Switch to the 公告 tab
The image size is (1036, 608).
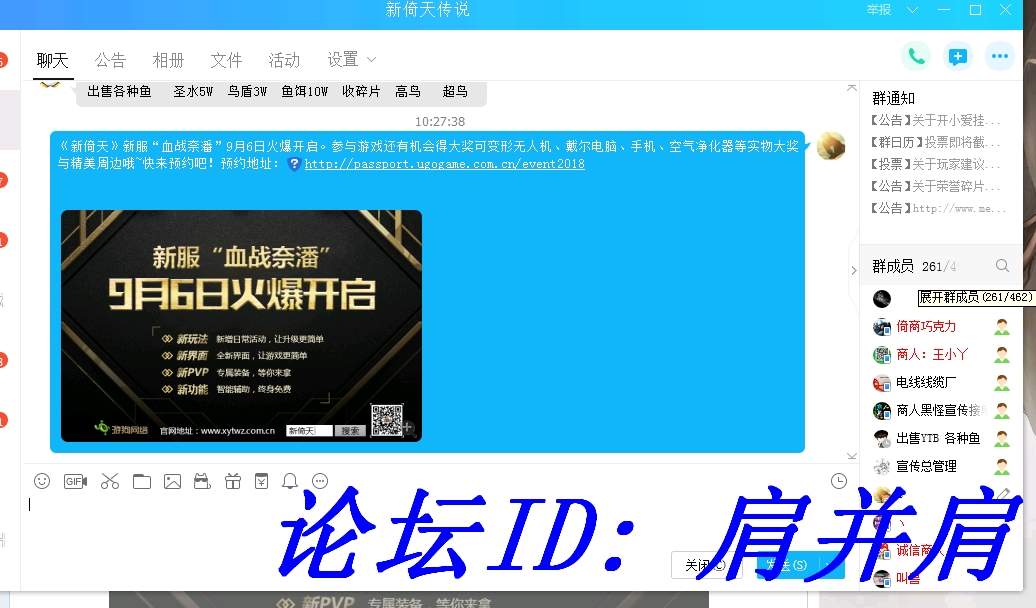pyautogui.click(x=110, y=60)
